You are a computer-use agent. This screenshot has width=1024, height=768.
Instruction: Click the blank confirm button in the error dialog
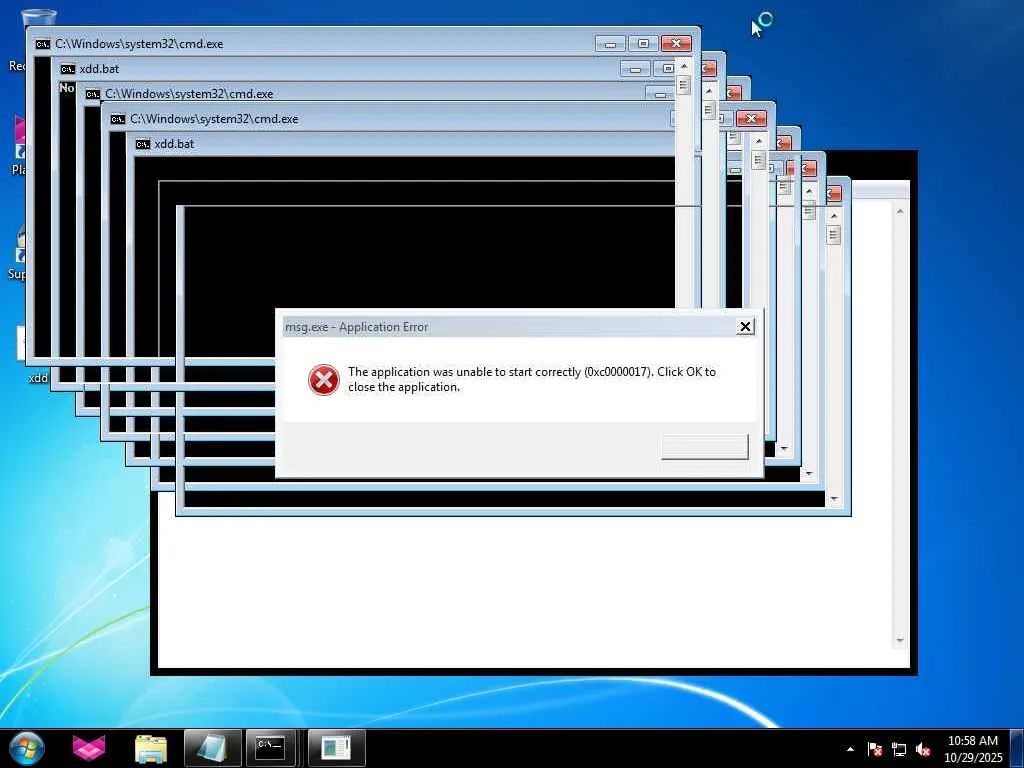705,447
